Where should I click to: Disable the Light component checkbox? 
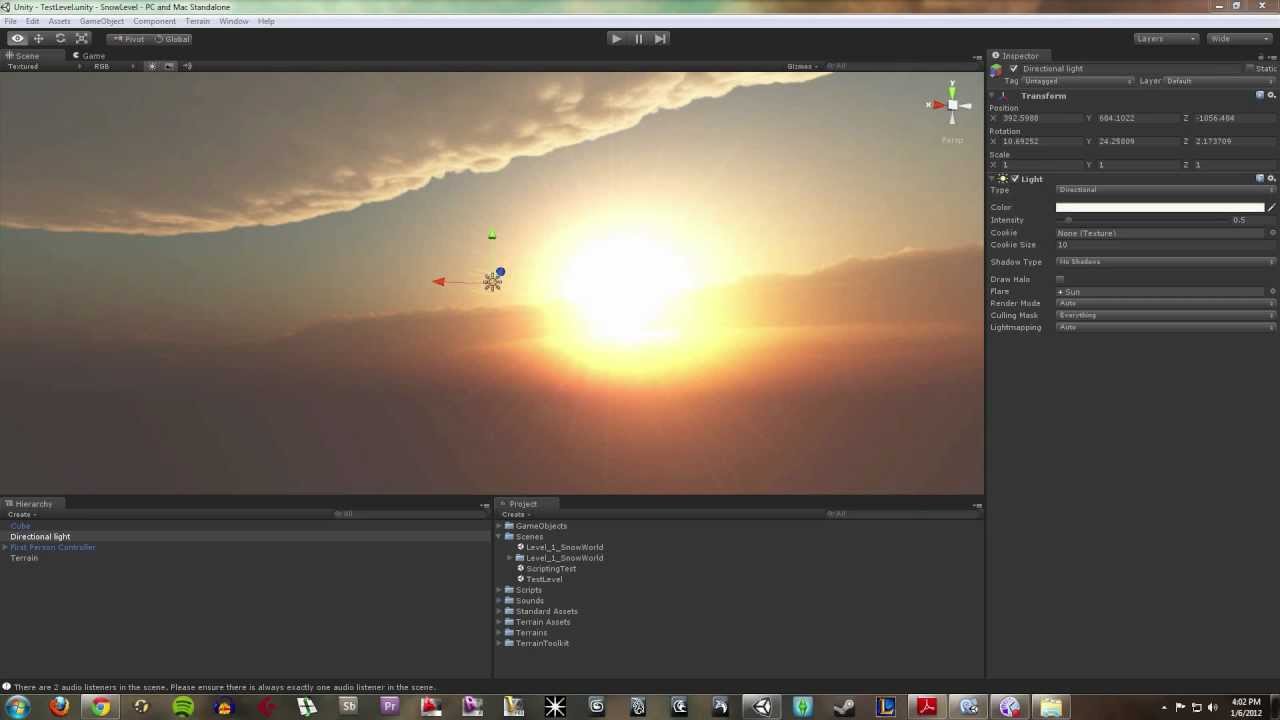(1015, 179)
